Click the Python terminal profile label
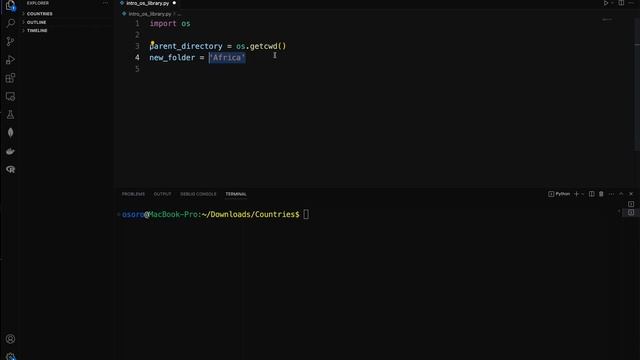This screenshot has width=640, height=360. click(559, 194)
